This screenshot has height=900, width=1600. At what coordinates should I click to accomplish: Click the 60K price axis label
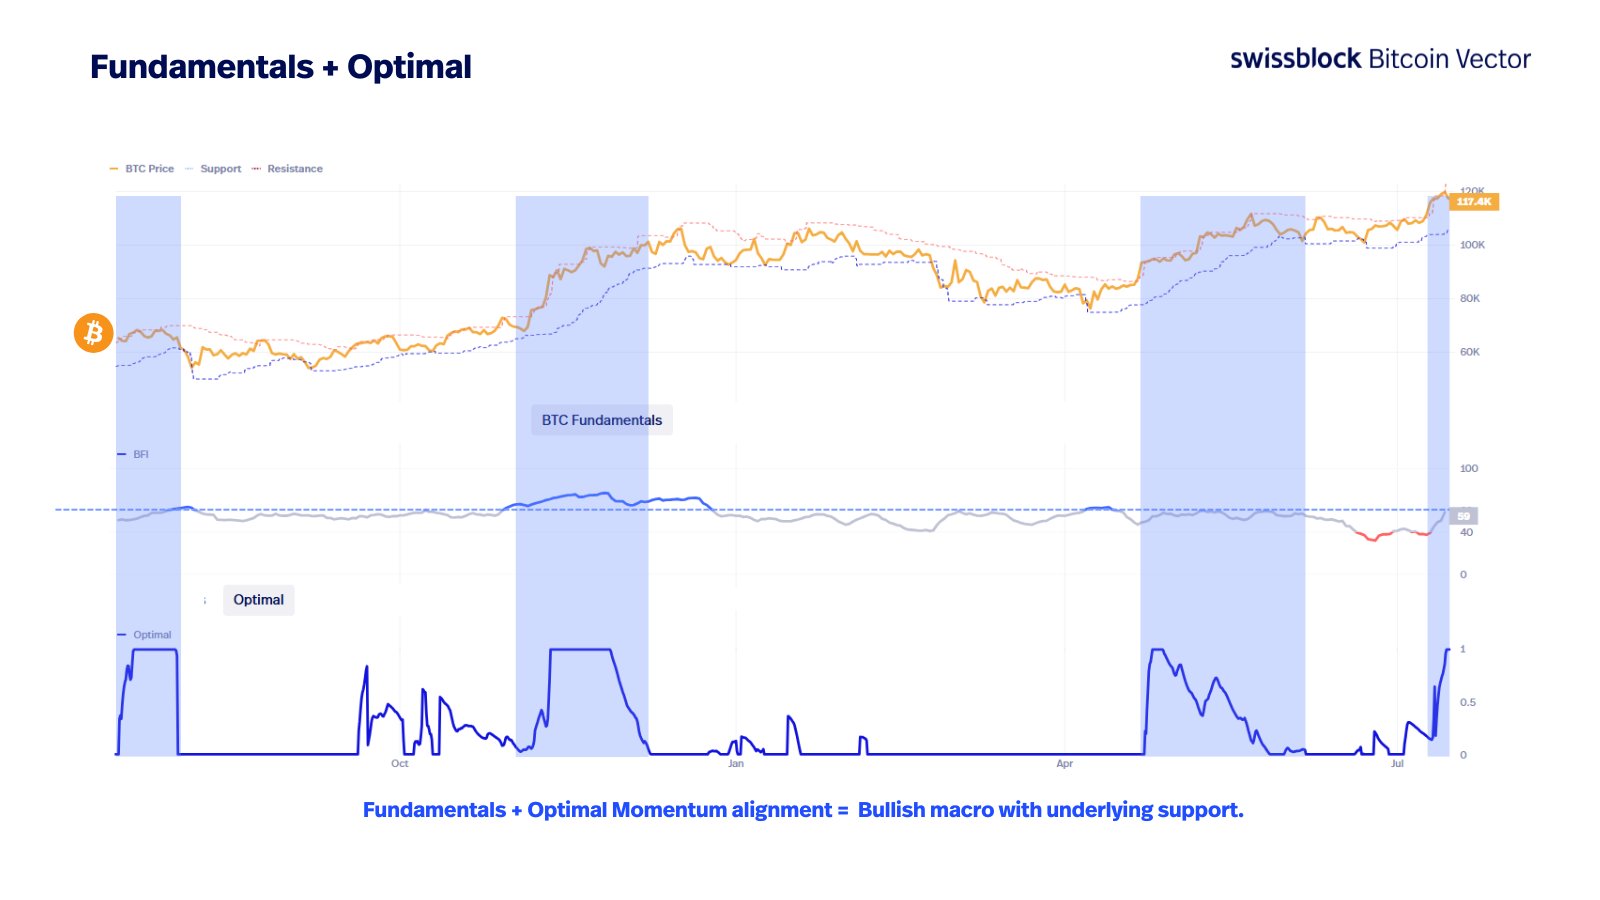1469,352
